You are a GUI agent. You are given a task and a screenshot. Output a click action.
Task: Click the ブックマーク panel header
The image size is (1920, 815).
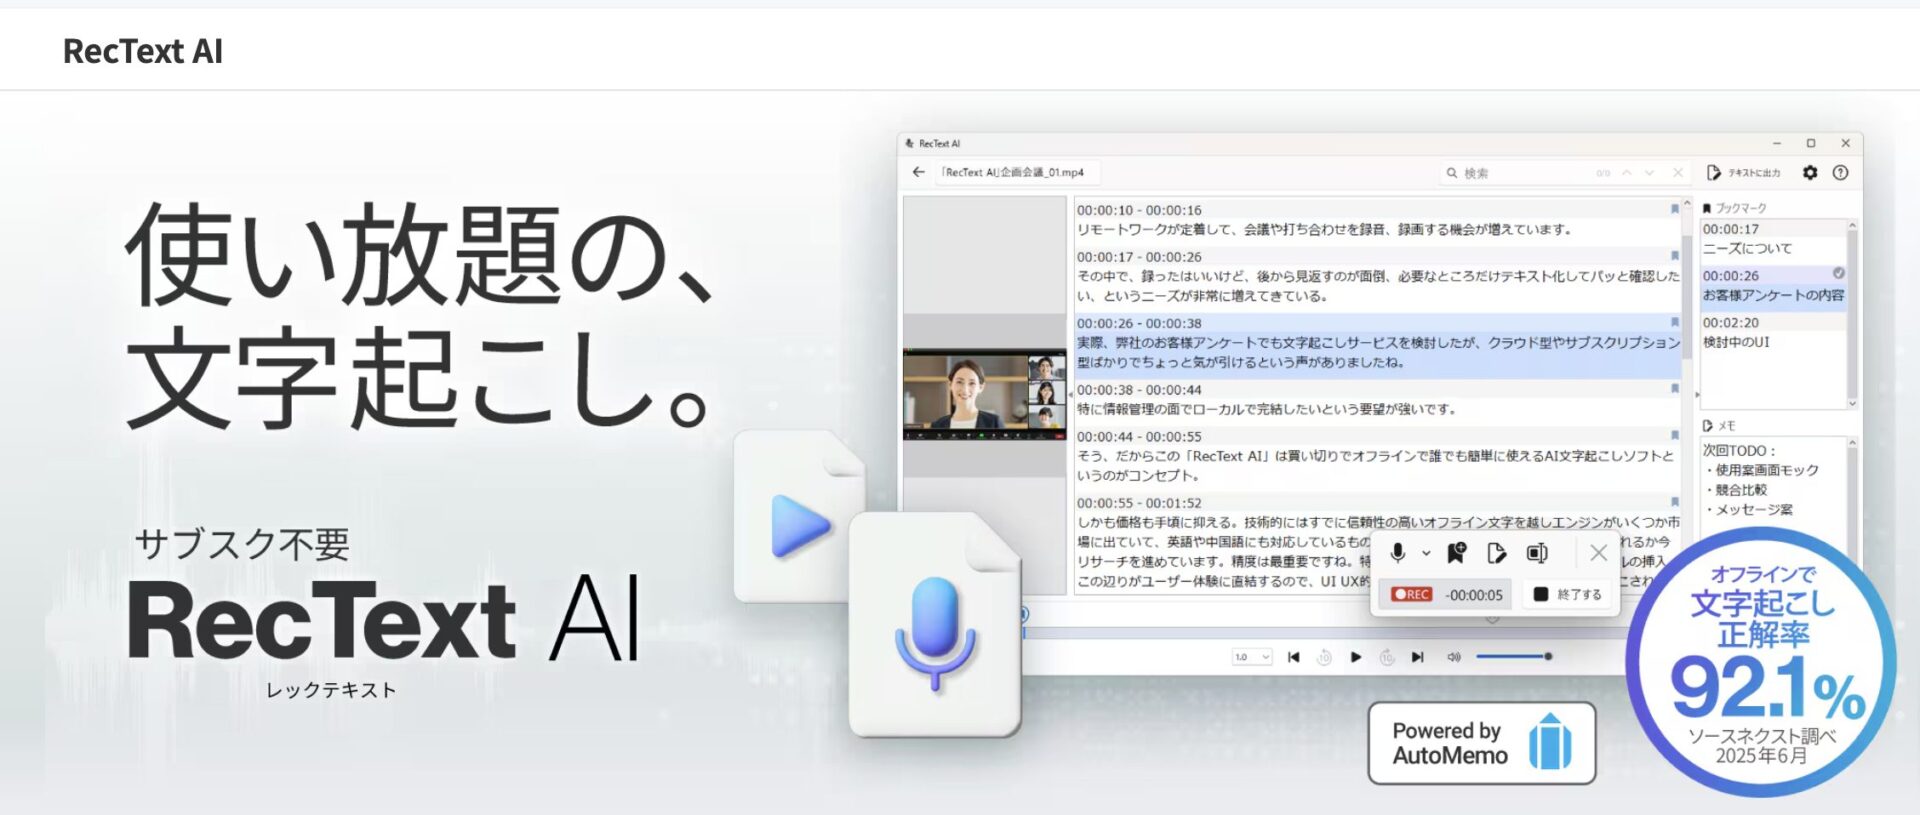[x=1734, y=208]
